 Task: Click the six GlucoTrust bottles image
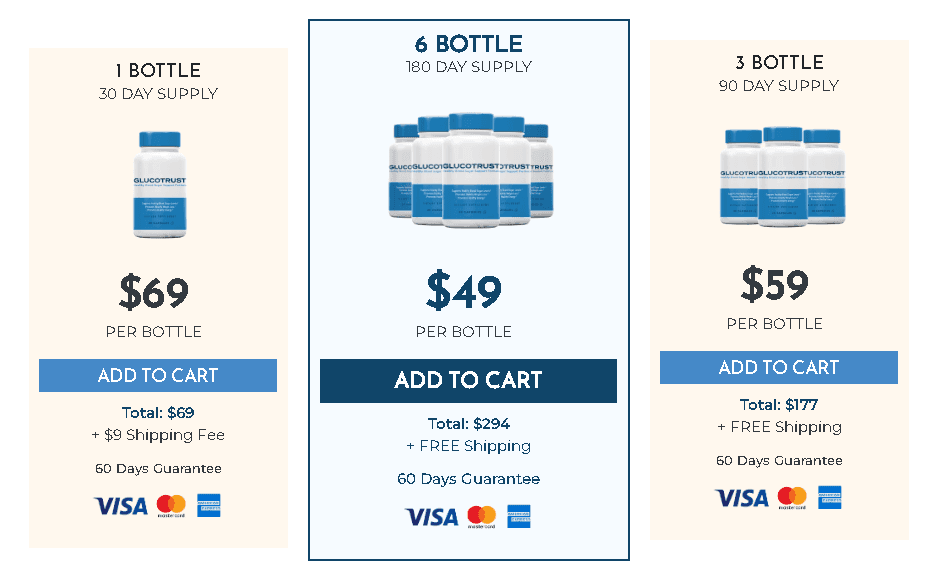point(469,170)
